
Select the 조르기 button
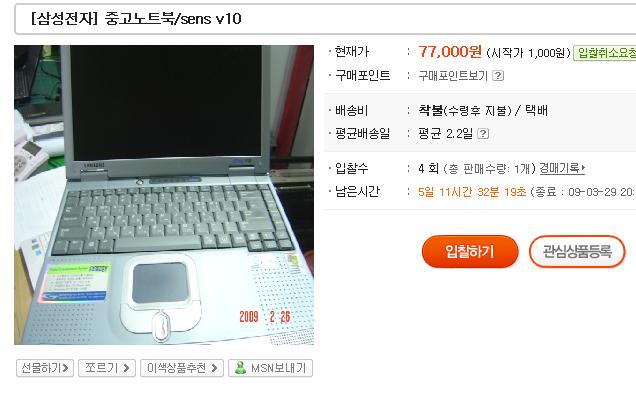[107, 368]
